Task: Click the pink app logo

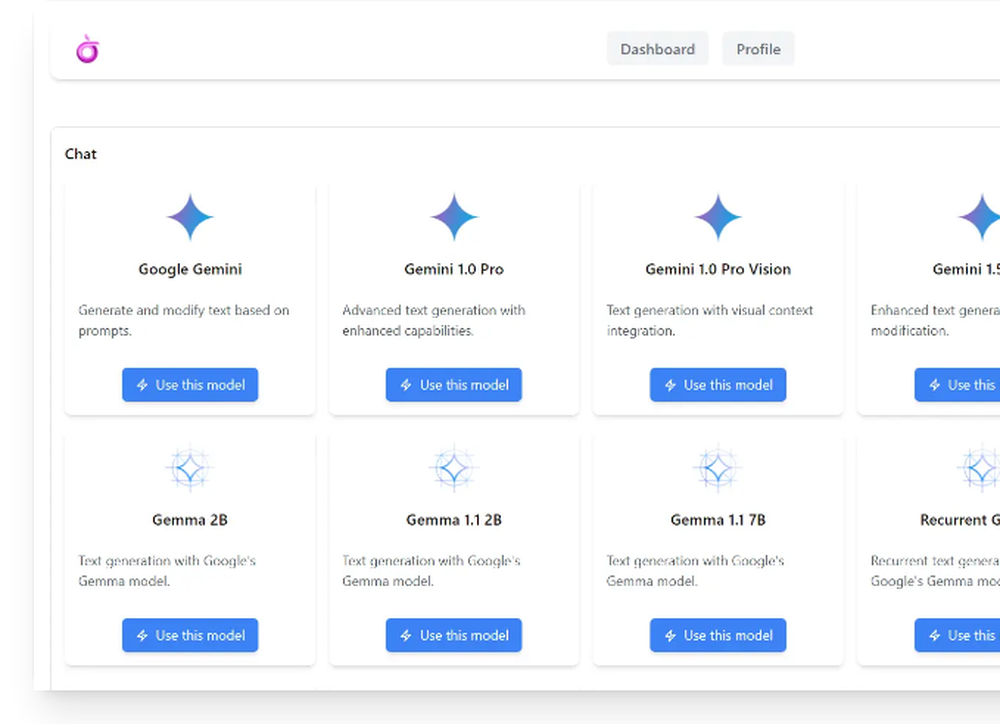Action: (87, 49)
